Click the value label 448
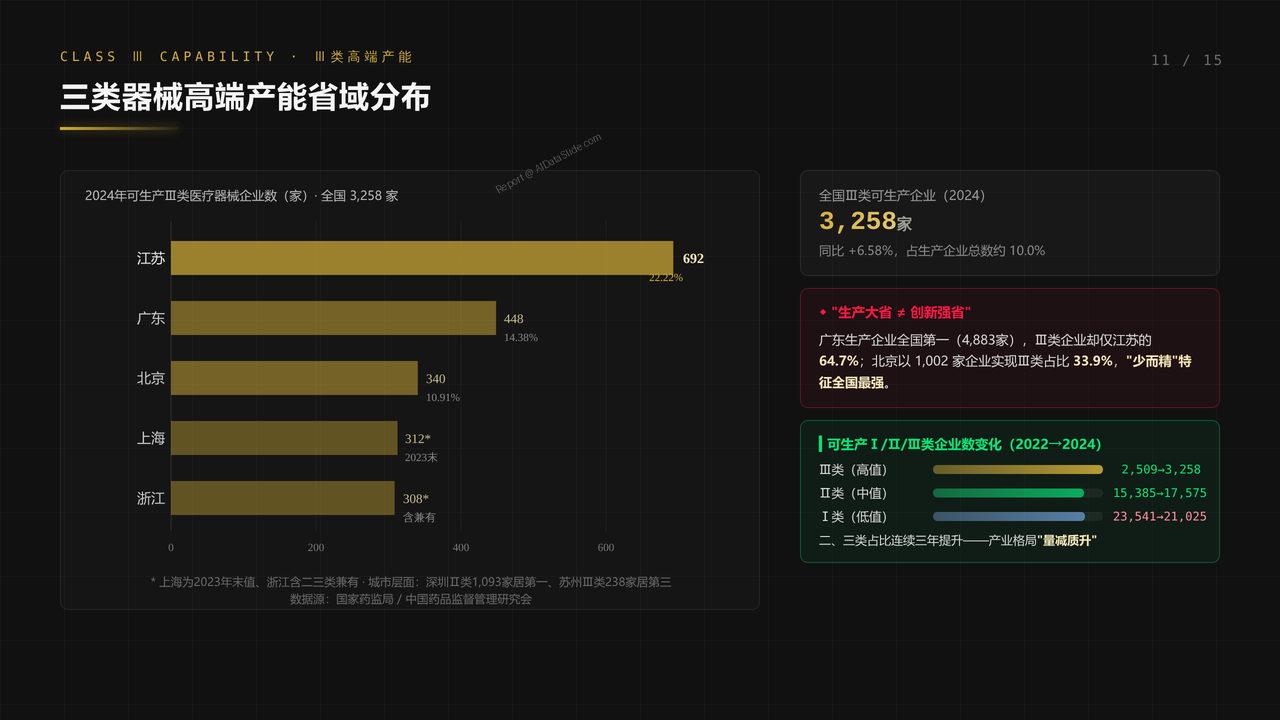Viewport: 1280px width, 720px height. [x=514, y=319]
